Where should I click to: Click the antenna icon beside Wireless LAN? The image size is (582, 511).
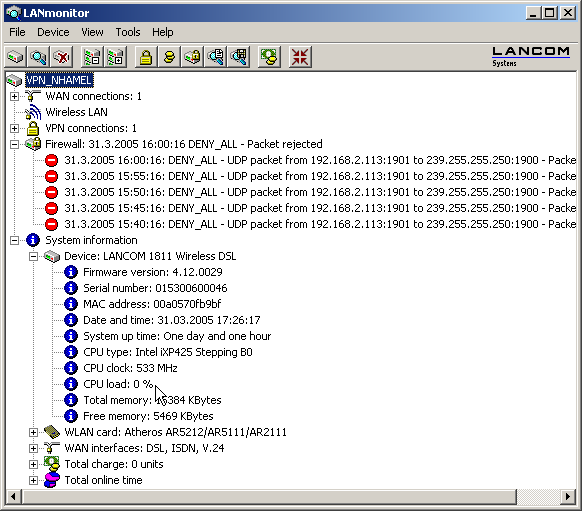(33, 112)
